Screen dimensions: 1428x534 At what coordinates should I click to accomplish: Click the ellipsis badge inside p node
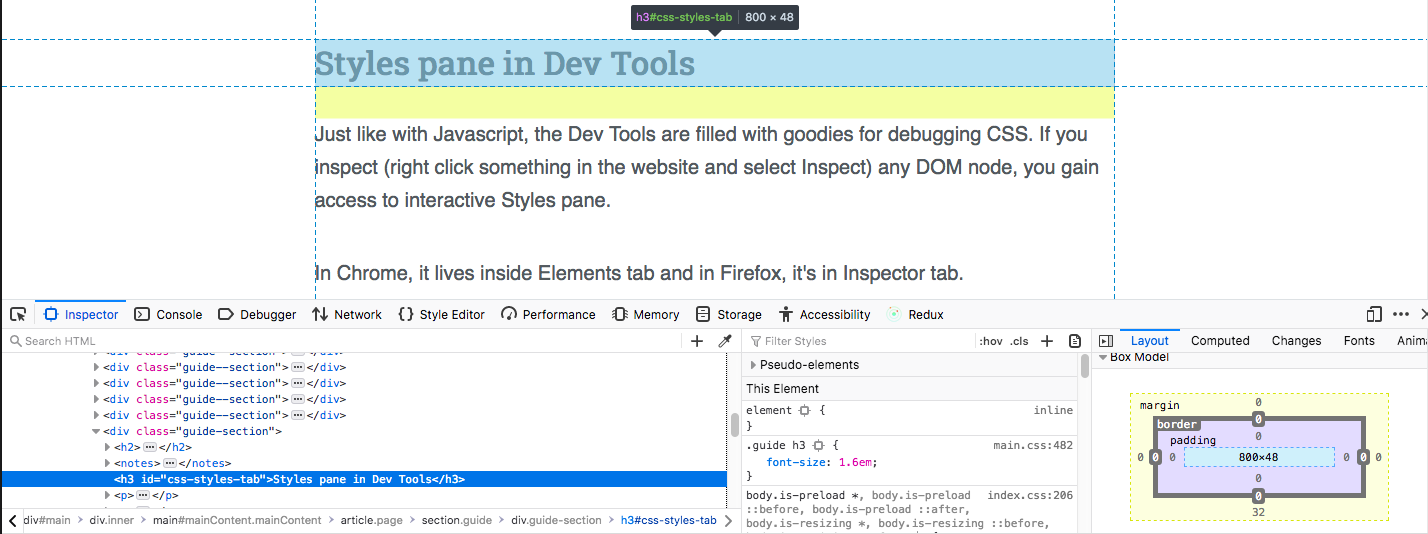point(144,495)
